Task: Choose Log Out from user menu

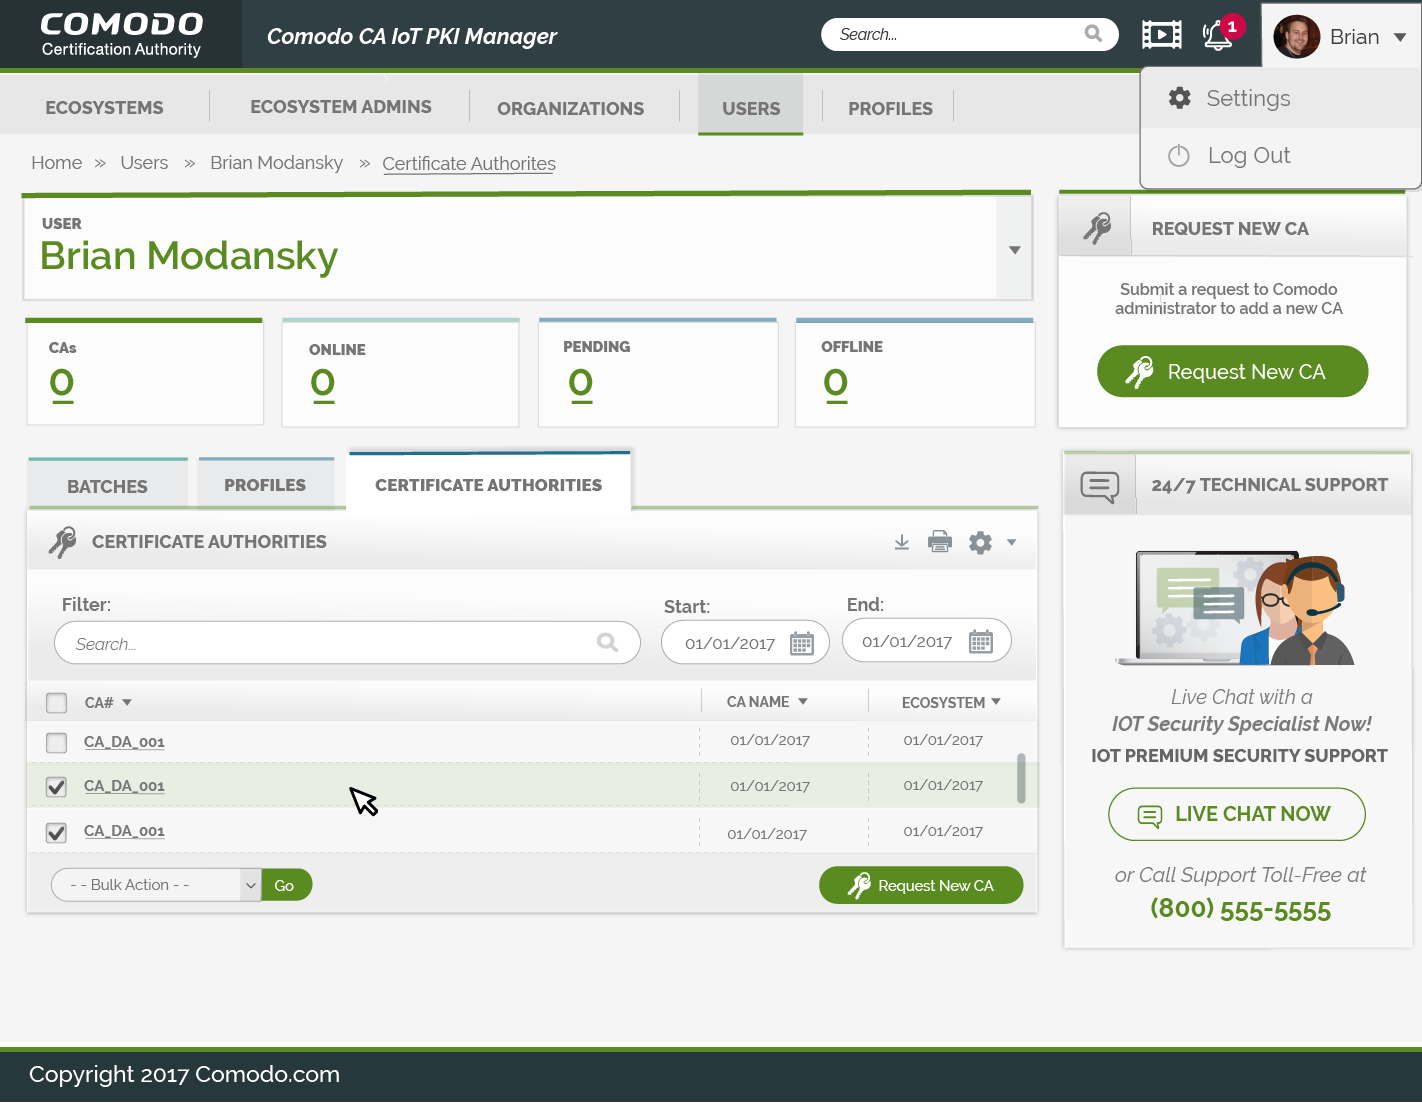Action: 1281,156
